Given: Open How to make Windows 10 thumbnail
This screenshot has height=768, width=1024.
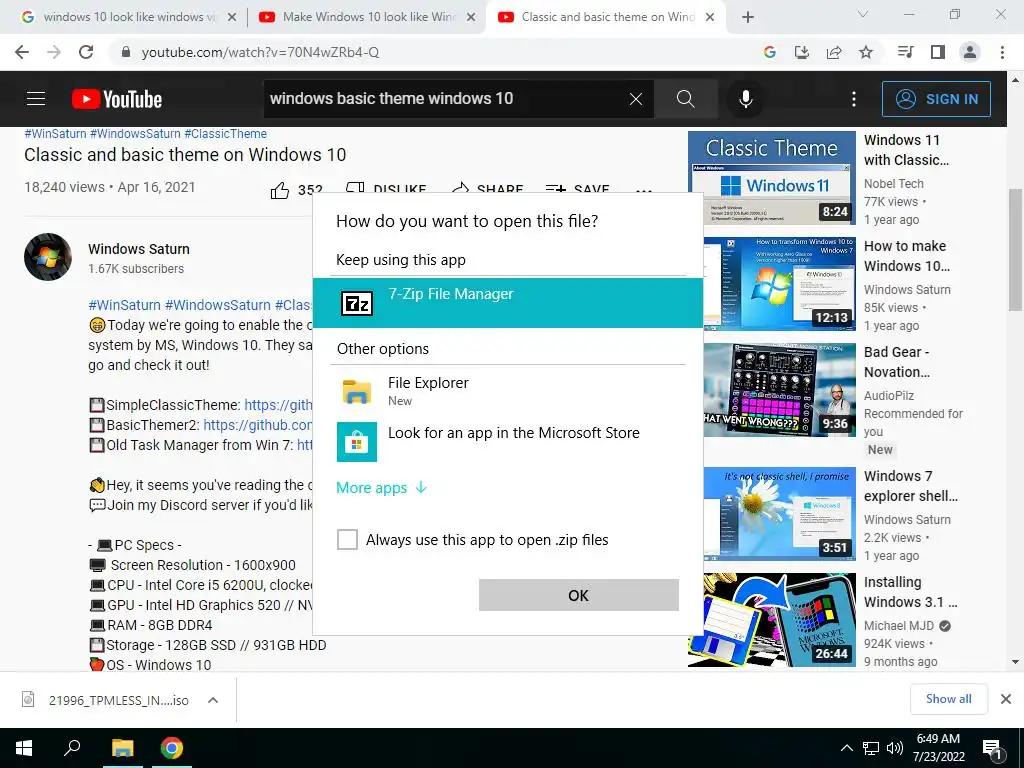Looking at the screenshot, I should tap(780, 283).
